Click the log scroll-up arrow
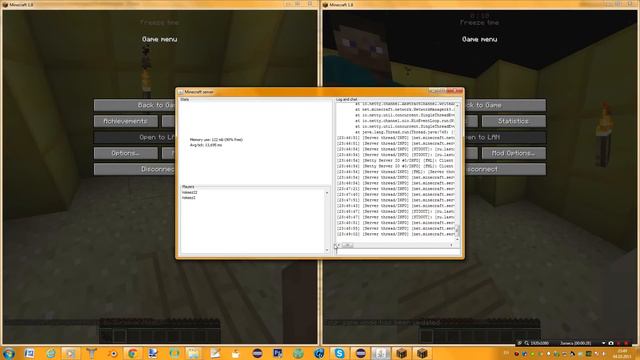 [x=457, y=105]
